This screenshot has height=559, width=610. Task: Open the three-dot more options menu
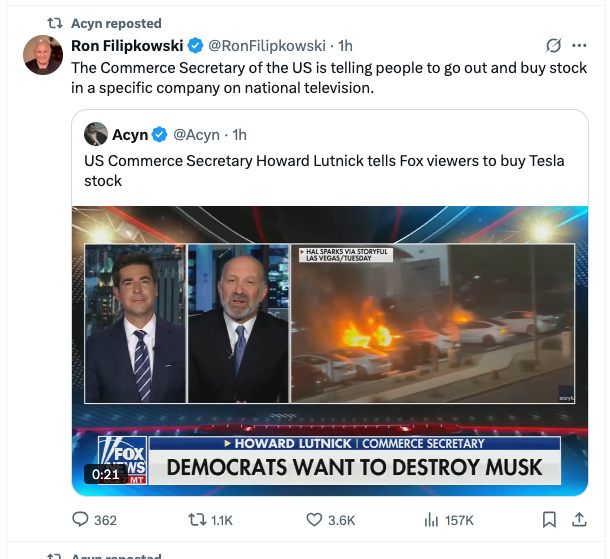[579, 45]
